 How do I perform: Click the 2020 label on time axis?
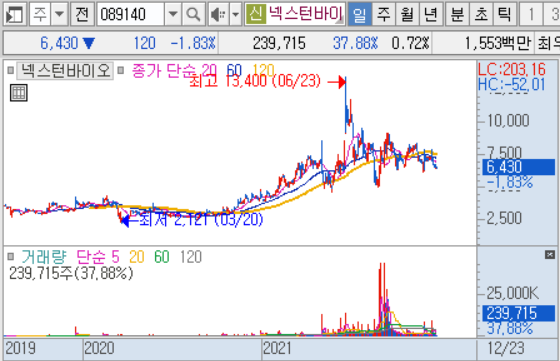pos(99,348)
